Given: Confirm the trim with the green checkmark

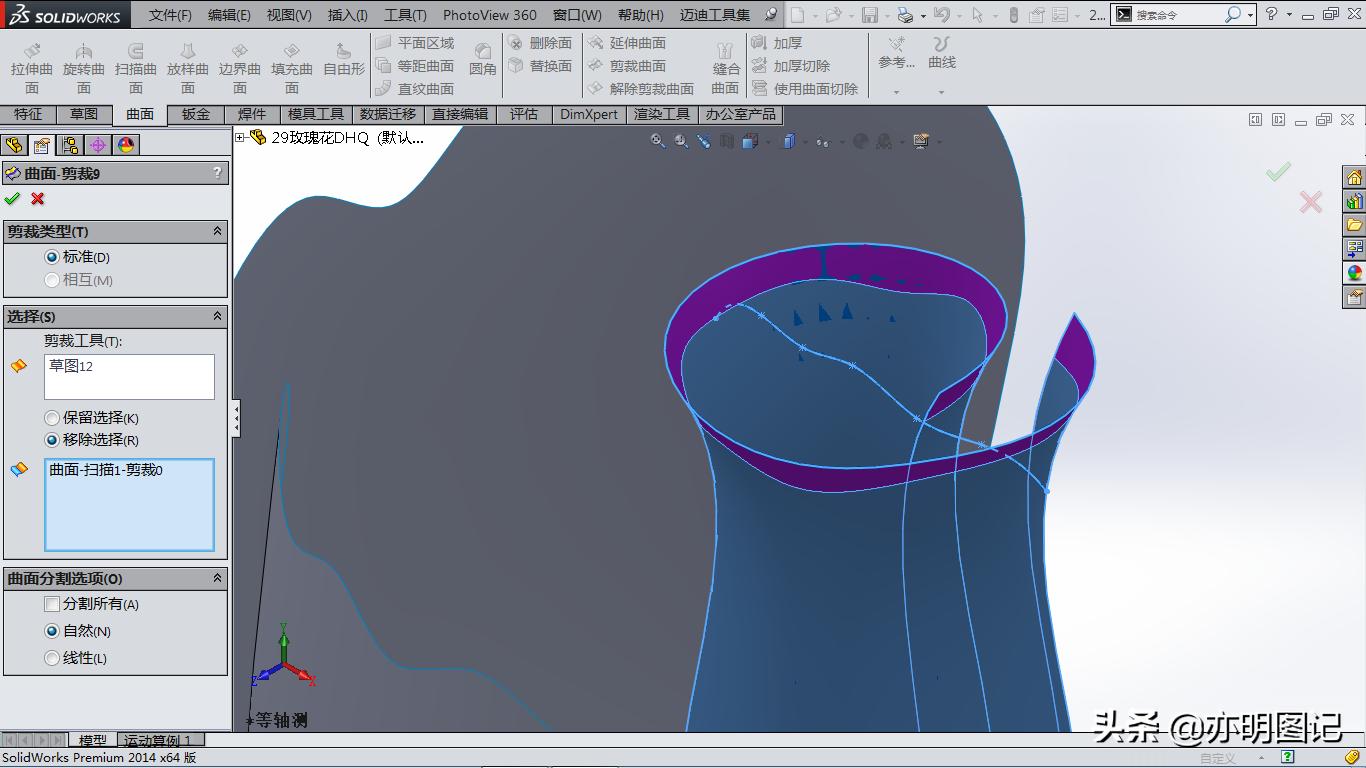Looking at the screenshot, I should tap(13, 199).
